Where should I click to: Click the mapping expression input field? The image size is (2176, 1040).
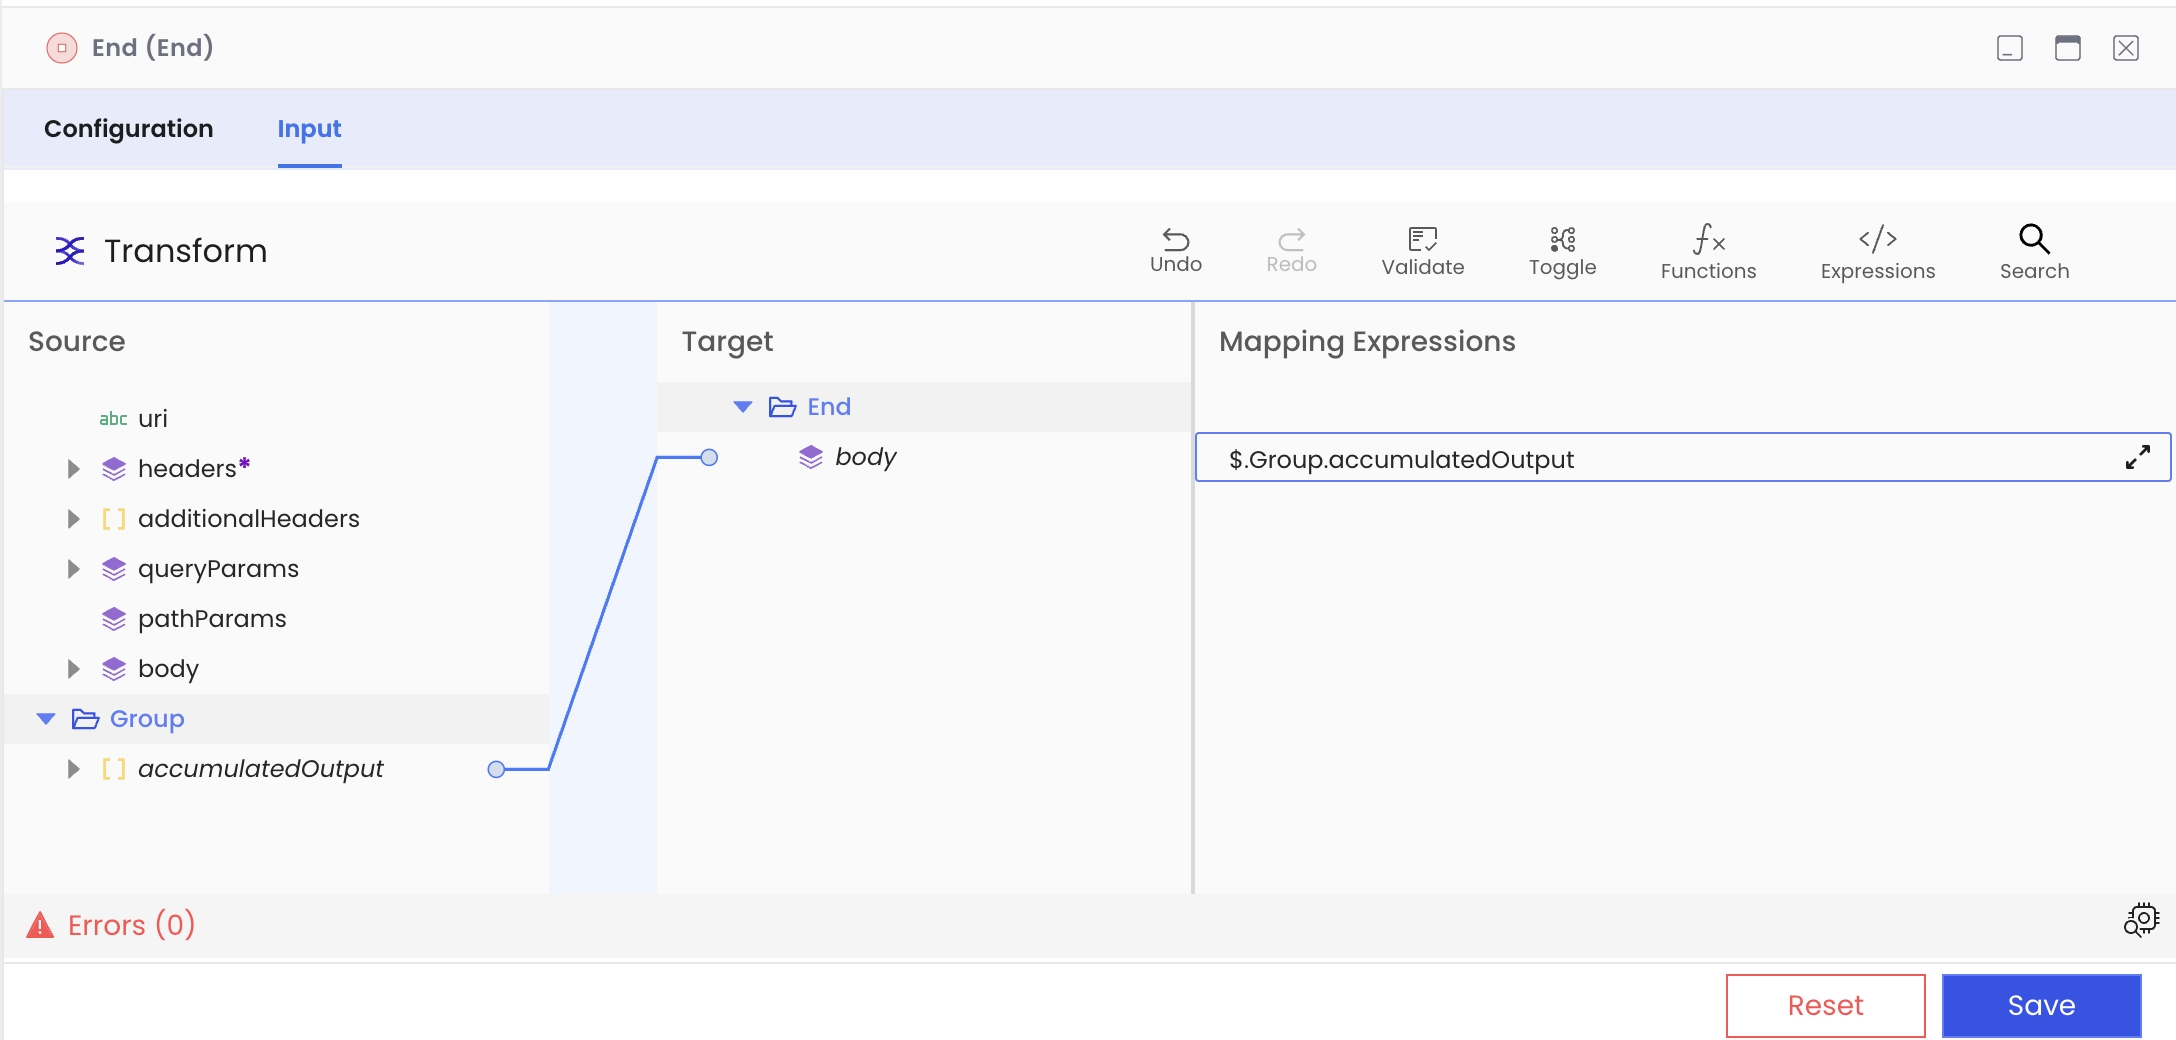point(1660,459)
